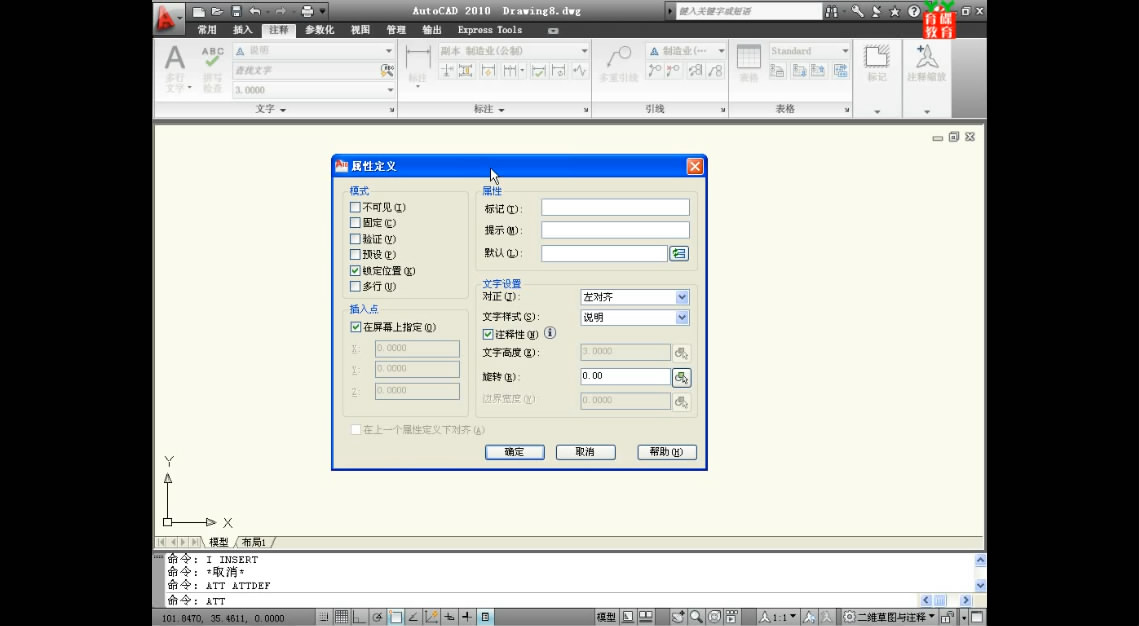This screenshot has height=626, width=1139.
Task: Enable the 不可见 (Invisible) checkbox
Action: 355,208
